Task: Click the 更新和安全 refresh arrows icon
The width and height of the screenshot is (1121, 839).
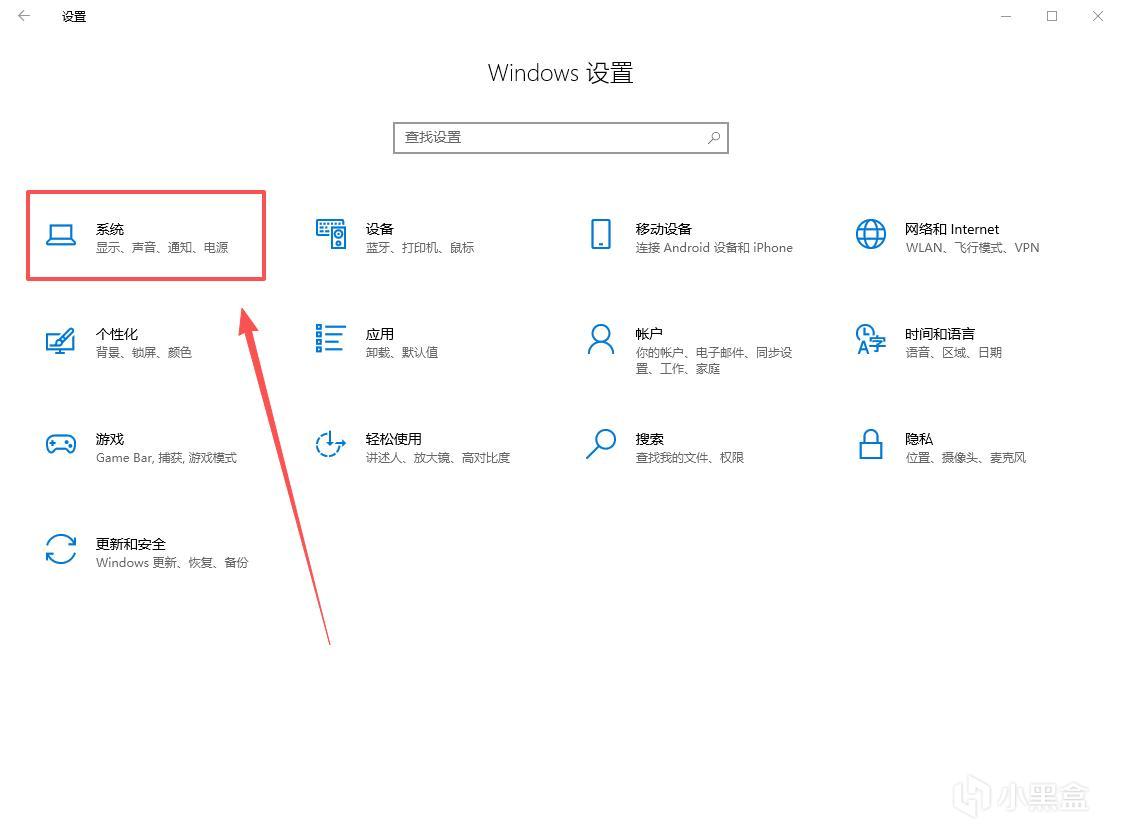Action: 61,549
